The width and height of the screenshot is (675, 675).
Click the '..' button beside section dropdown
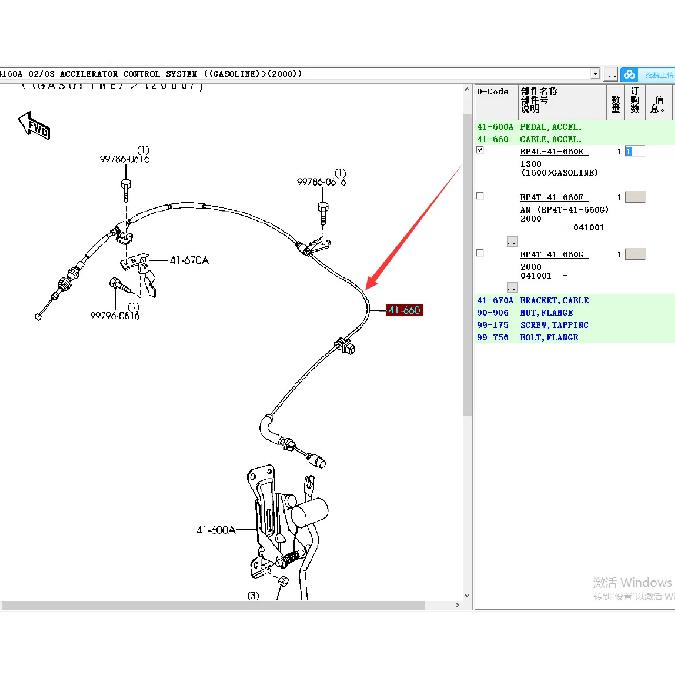(611, 74)
